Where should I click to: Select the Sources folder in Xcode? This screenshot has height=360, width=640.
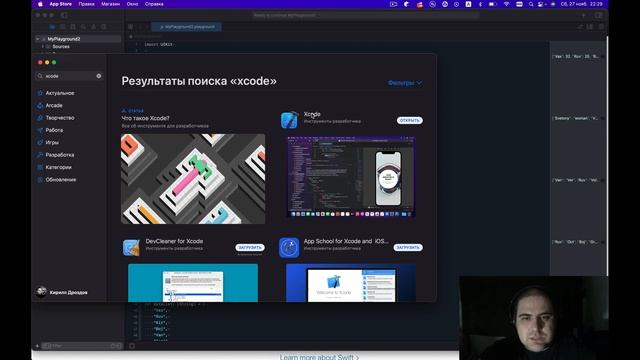[61, 47]
